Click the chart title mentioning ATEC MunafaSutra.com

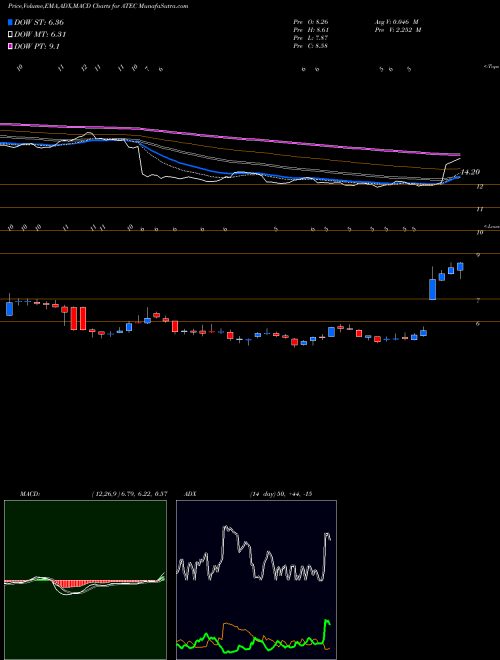98,6
